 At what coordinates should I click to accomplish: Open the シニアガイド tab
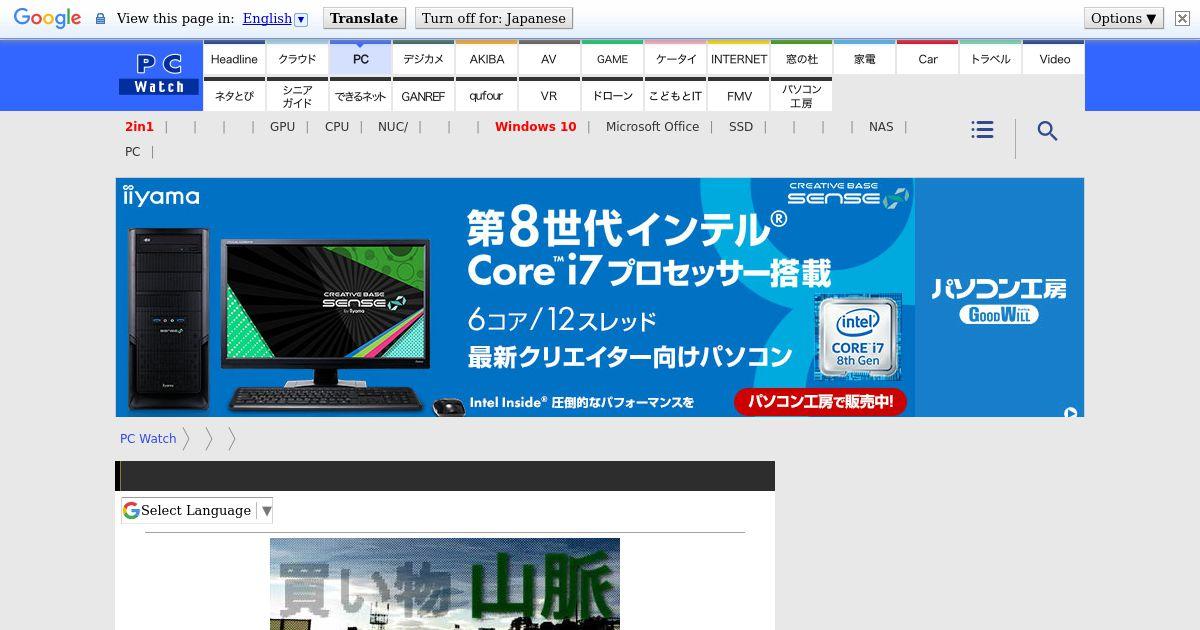coord(297,96)
